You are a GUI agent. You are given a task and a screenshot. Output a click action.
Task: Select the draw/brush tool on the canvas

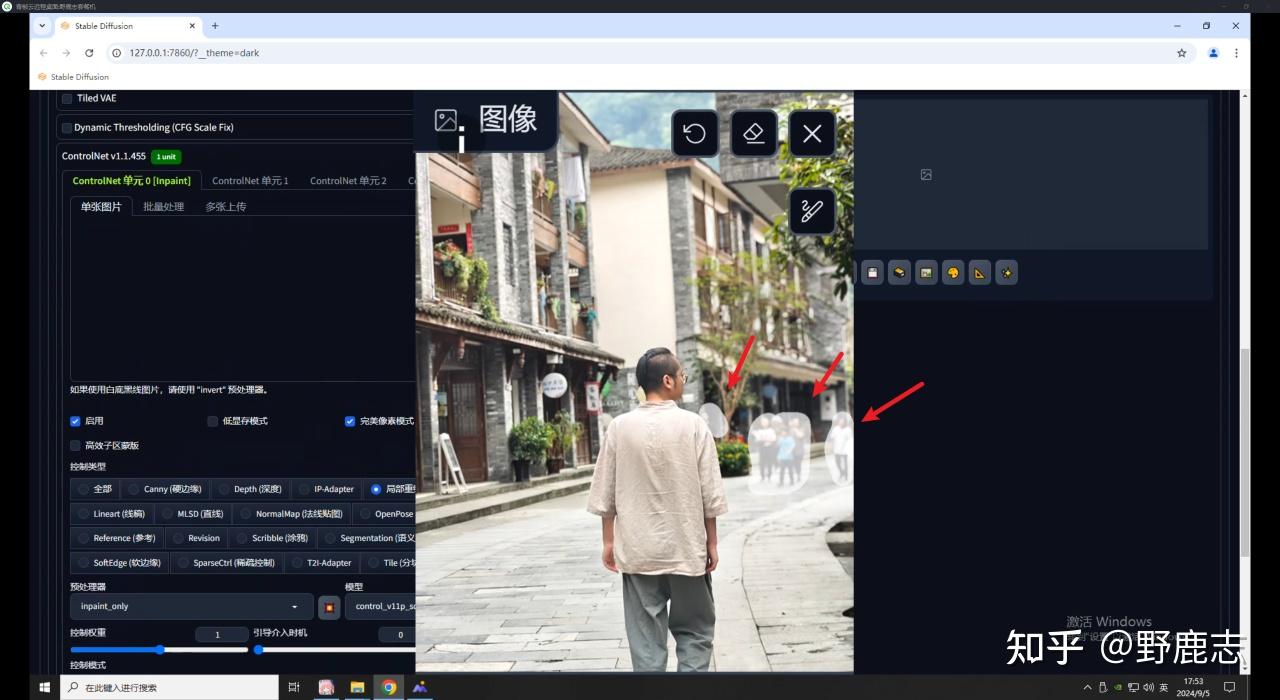[812, 211]
